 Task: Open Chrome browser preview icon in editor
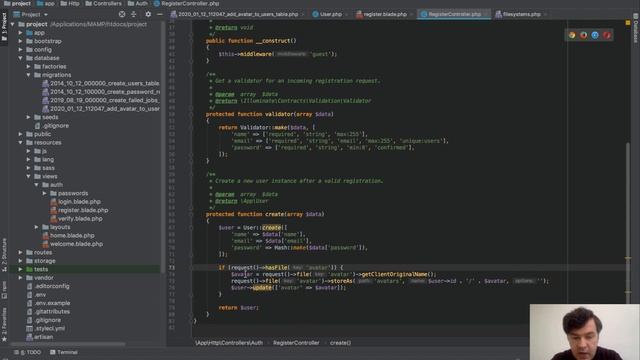click(572, 35)
